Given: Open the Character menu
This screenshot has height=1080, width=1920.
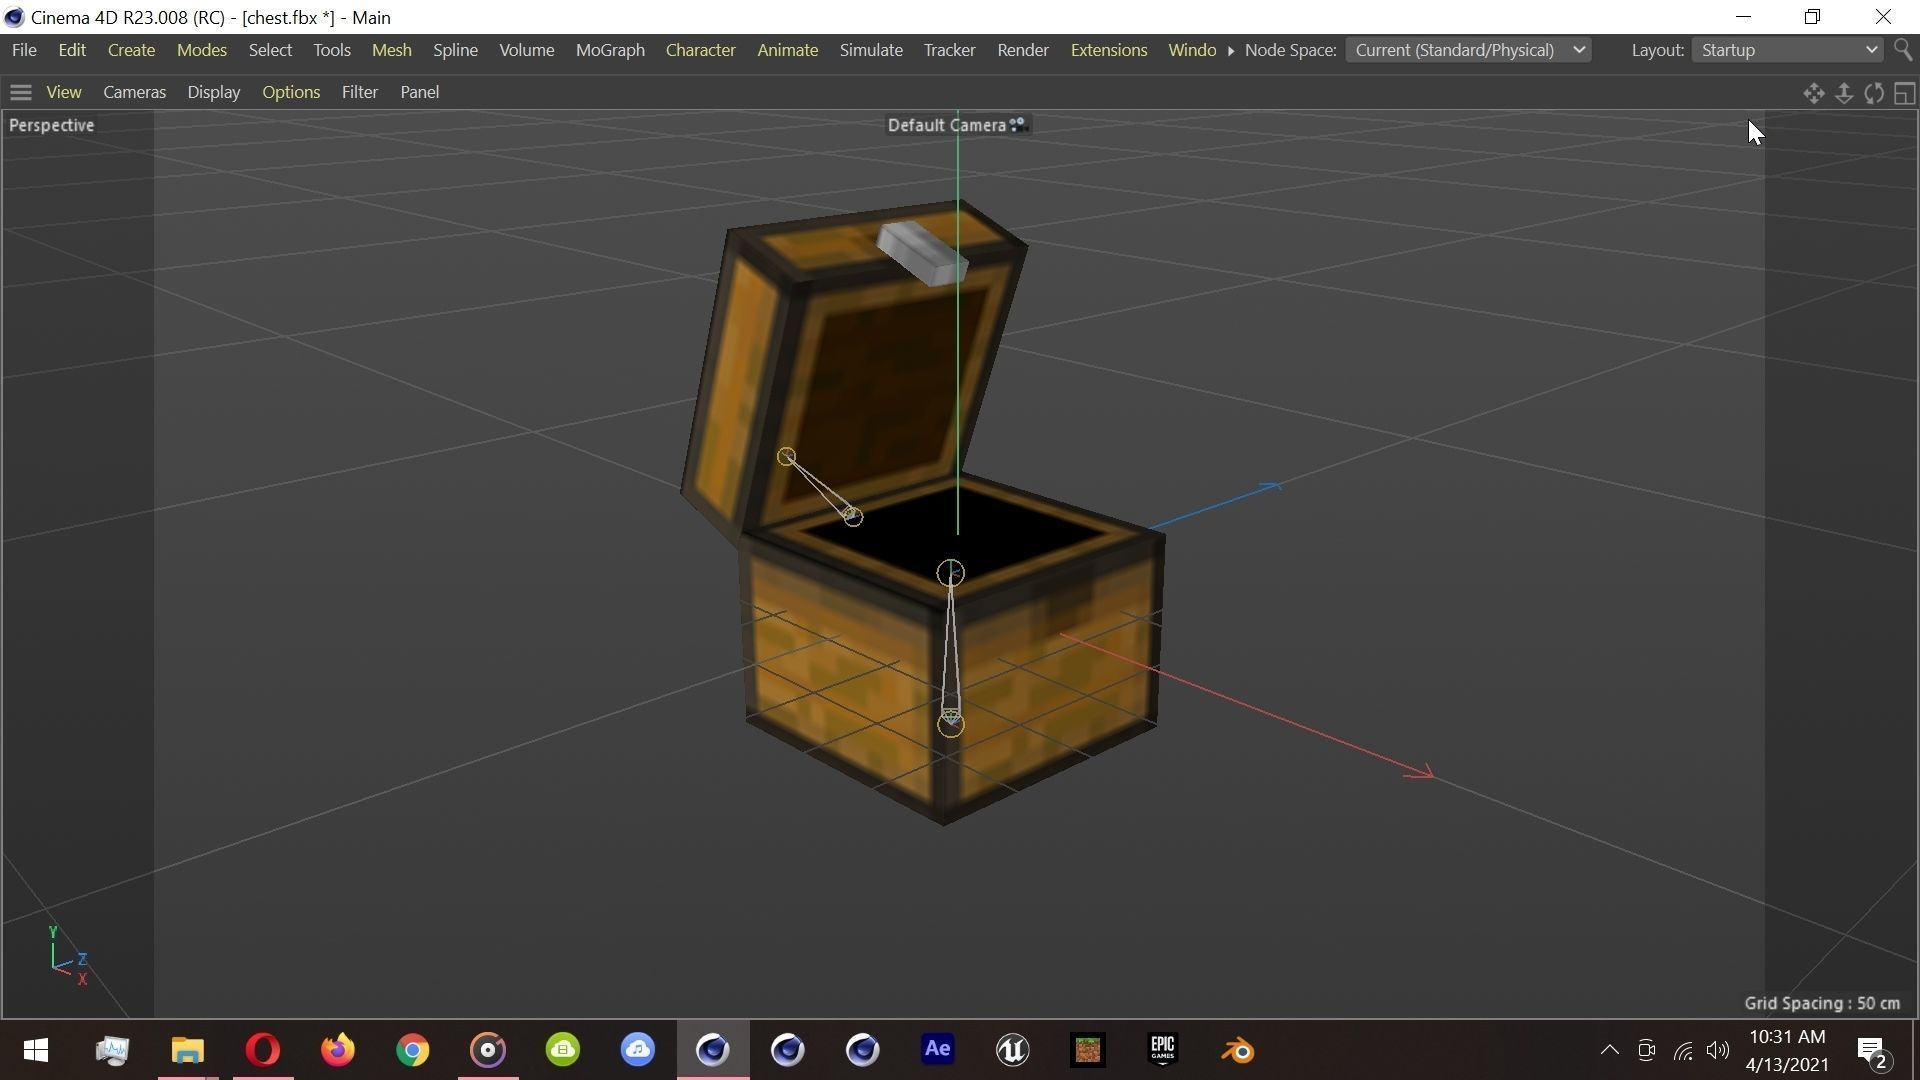Looking at the screenshot, I should point(701,50).
